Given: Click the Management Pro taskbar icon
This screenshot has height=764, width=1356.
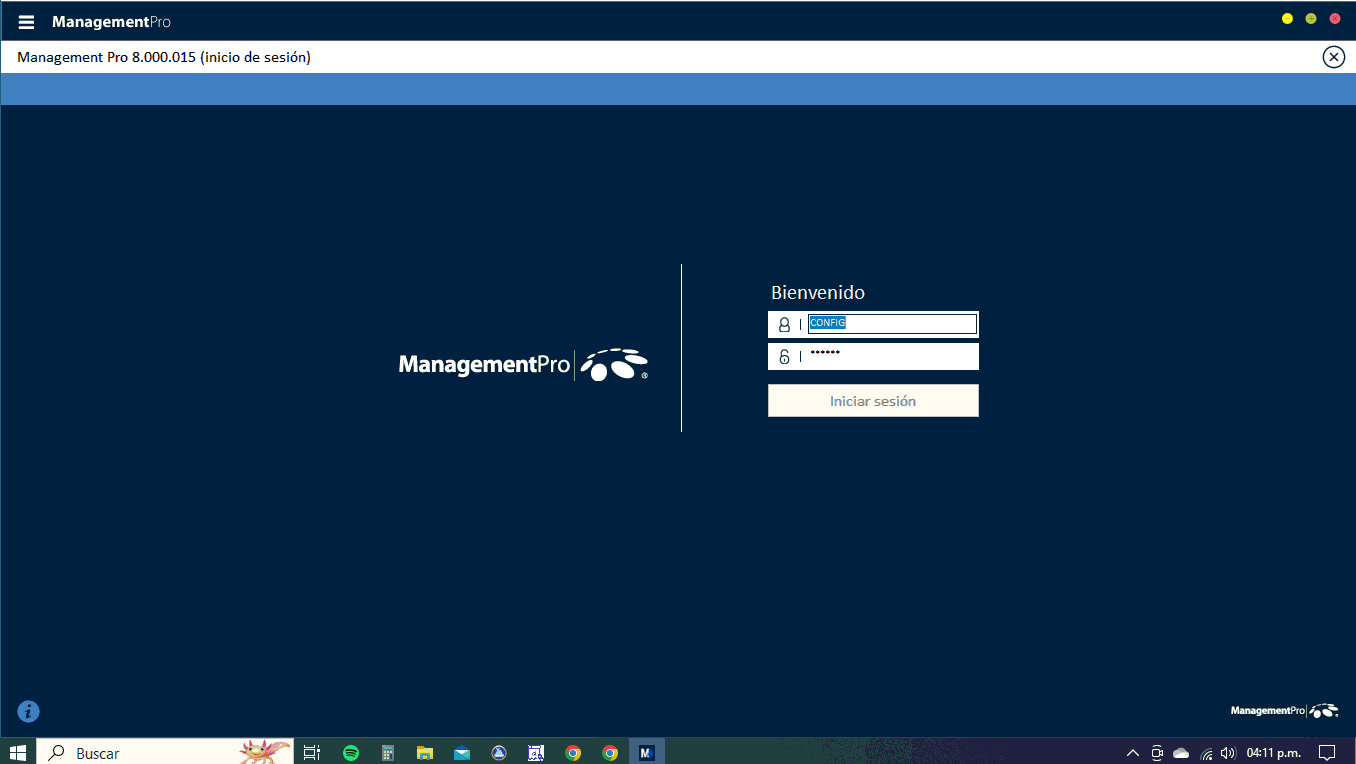Looking at the screenshot, I should 646,753.
